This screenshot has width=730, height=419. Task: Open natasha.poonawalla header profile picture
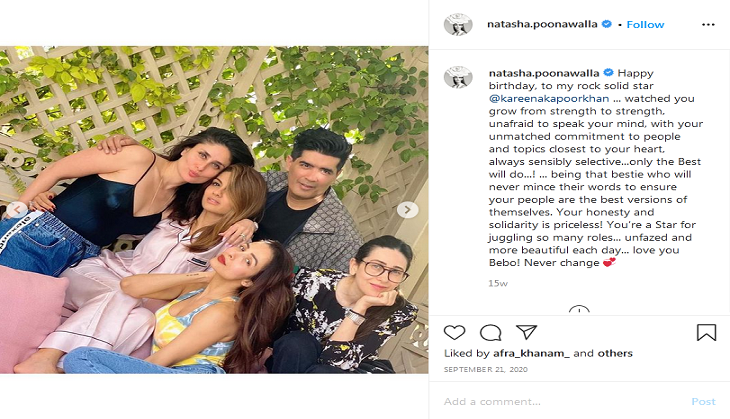coord(458,24)
